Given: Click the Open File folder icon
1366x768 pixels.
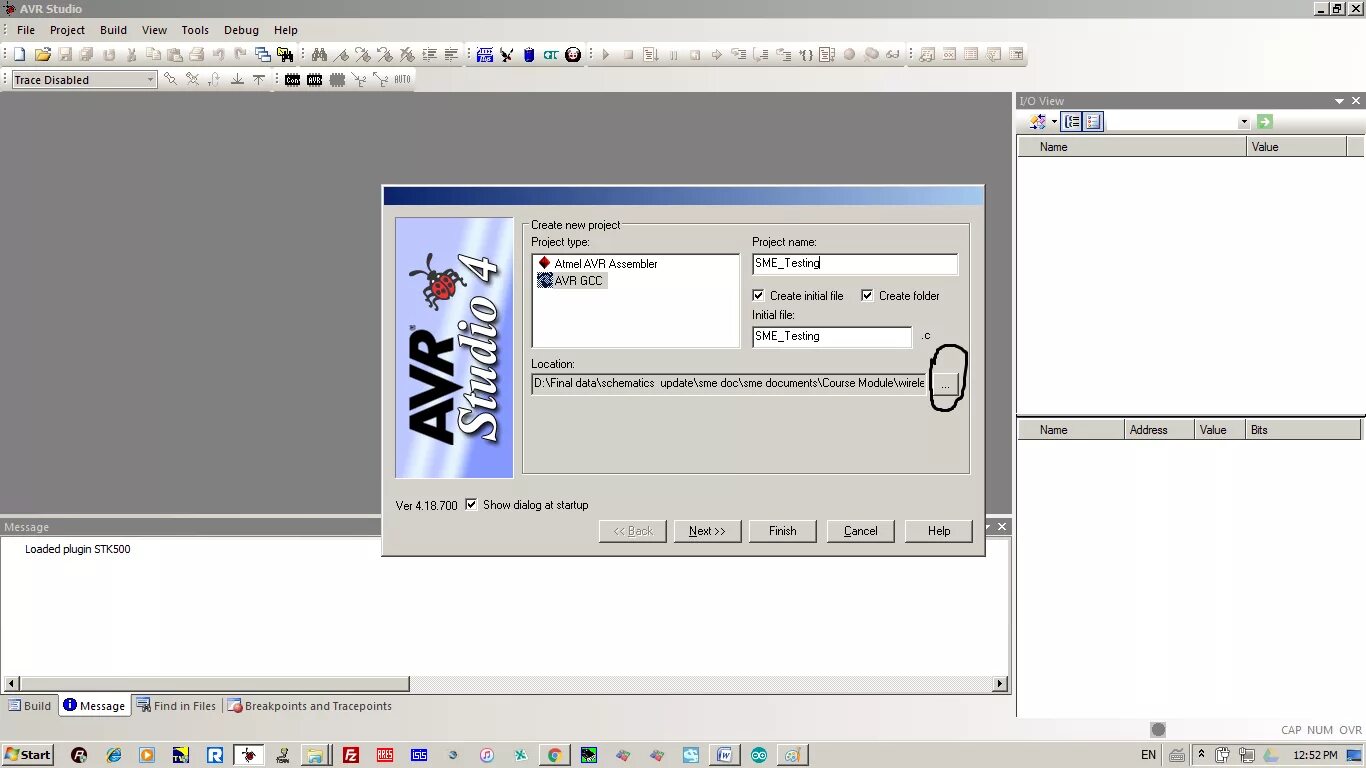Looking at the screenshot, I should pos(42,55).
